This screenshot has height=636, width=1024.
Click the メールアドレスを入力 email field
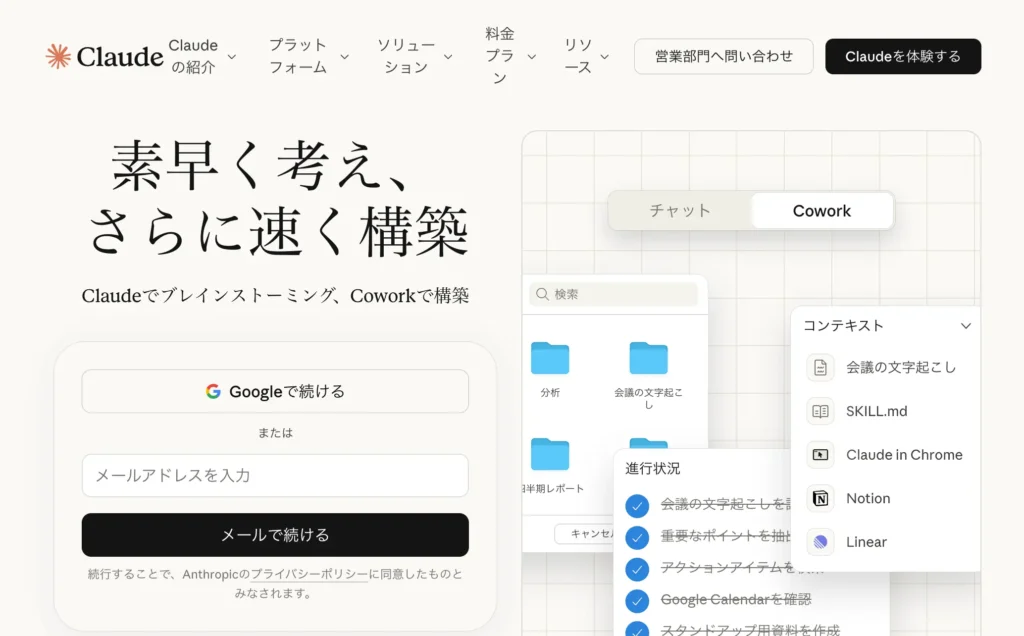(x=275, y=476)
